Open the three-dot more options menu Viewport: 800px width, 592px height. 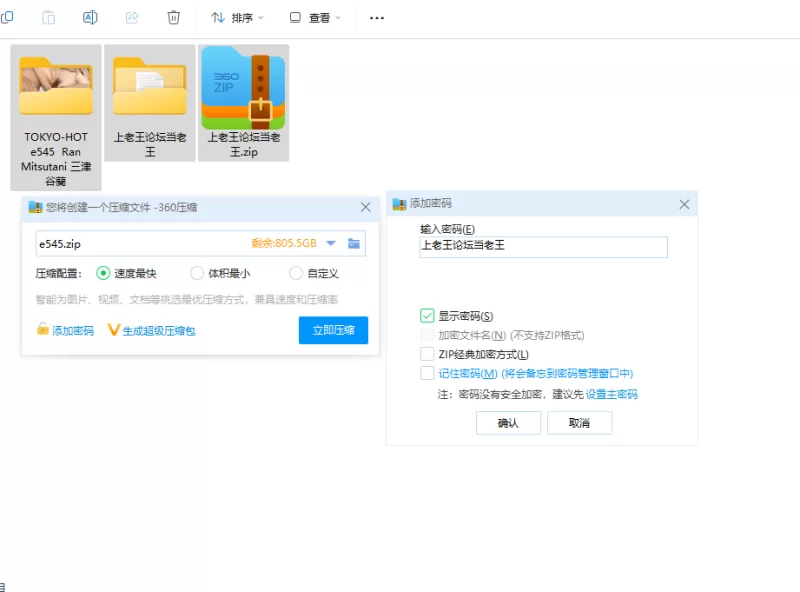tap(377, 18)
